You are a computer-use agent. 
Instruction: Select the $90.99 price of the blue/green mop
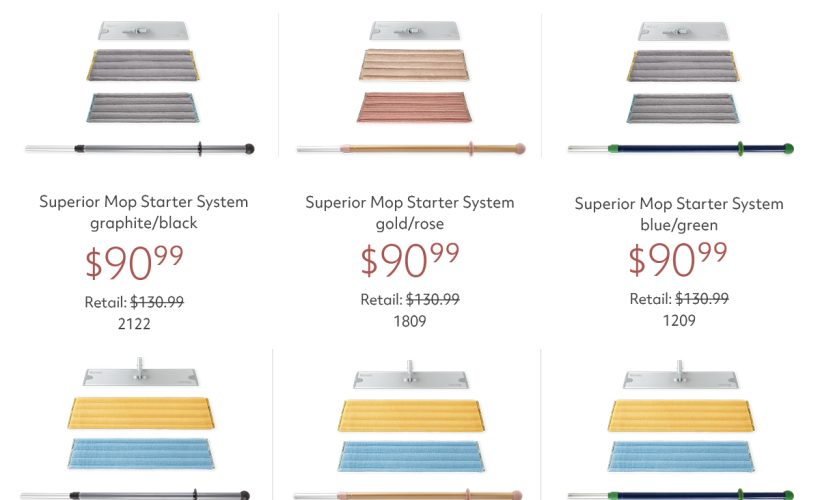[678, 259]
